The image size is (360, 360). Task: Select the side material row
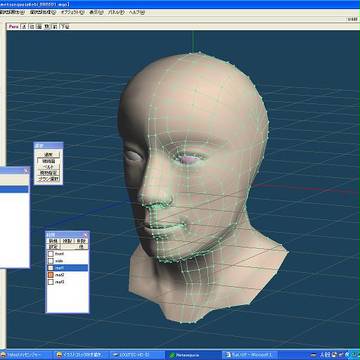click(x=67, y=261)
